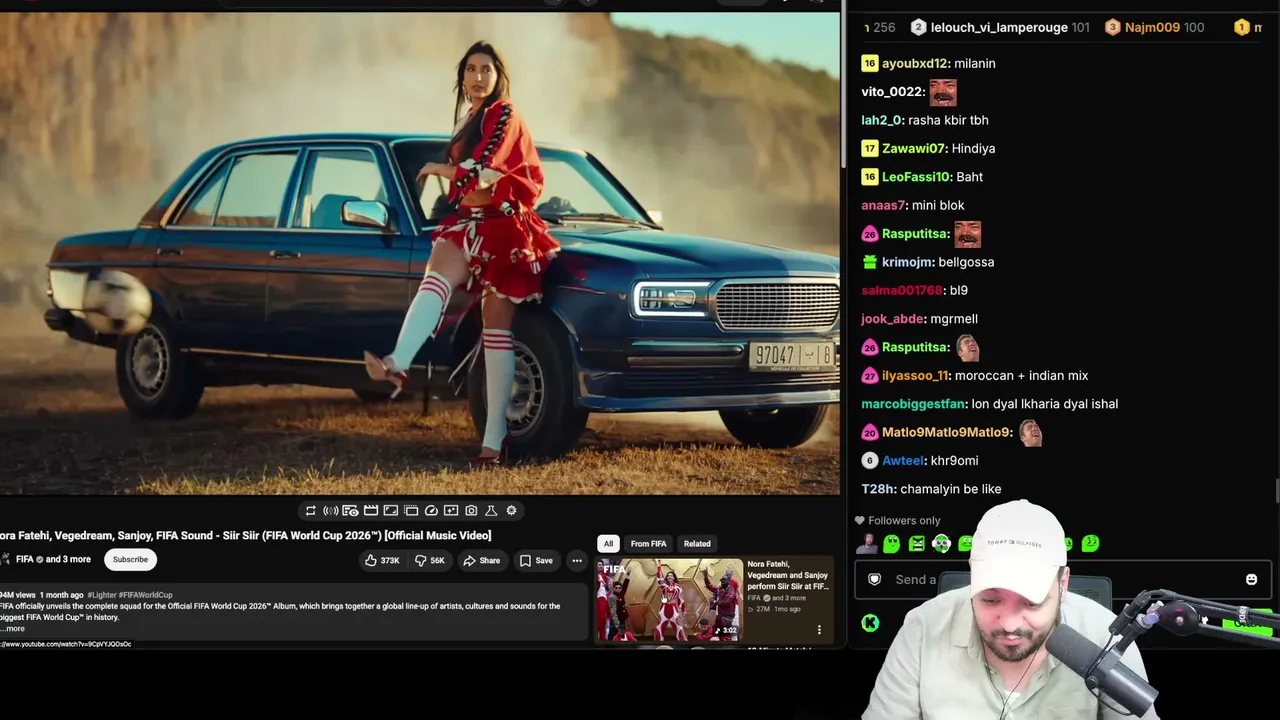Click chat username krimojm
This screenshot has height=720, width=1280.
[908, 262]
